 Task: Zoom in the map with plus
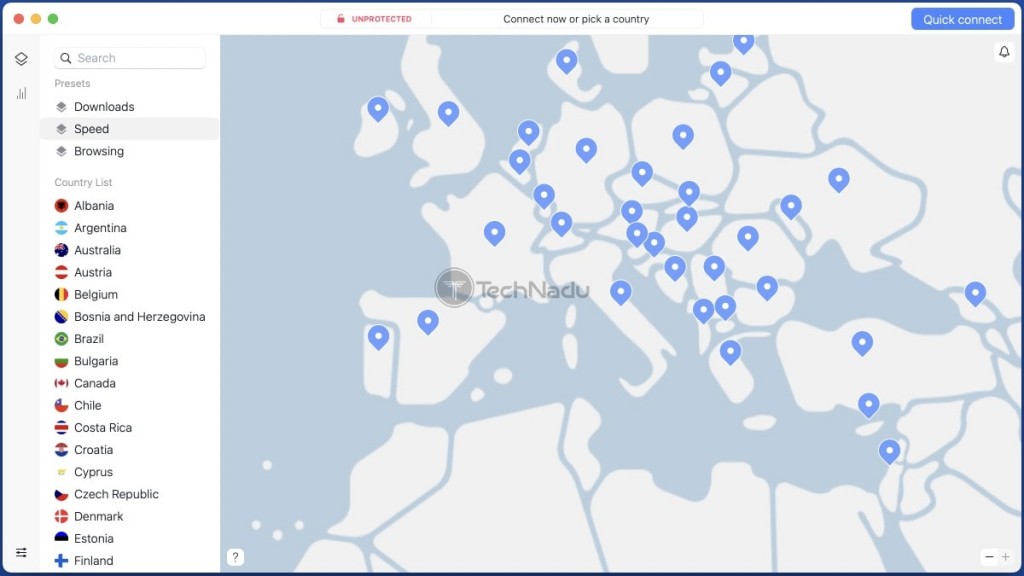pos(1006,556)
